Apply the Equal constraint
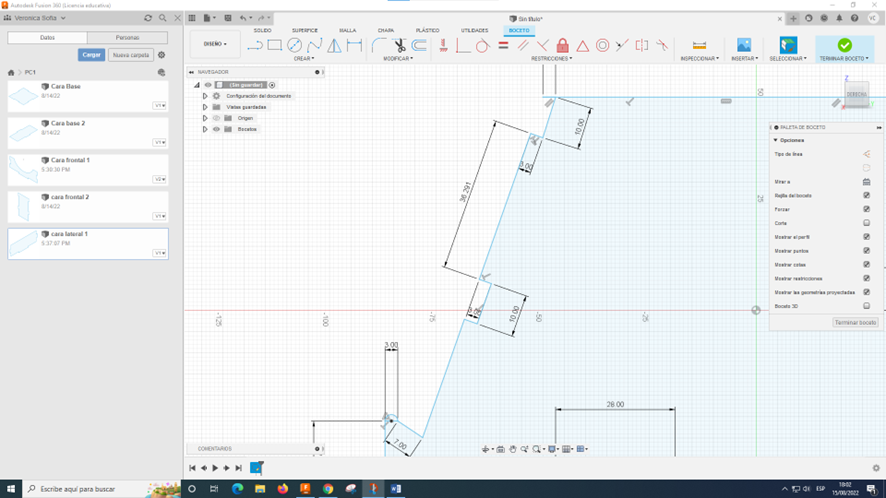Image resolution: width=886 pixels, height=498 pixels. tap(503, 45)
